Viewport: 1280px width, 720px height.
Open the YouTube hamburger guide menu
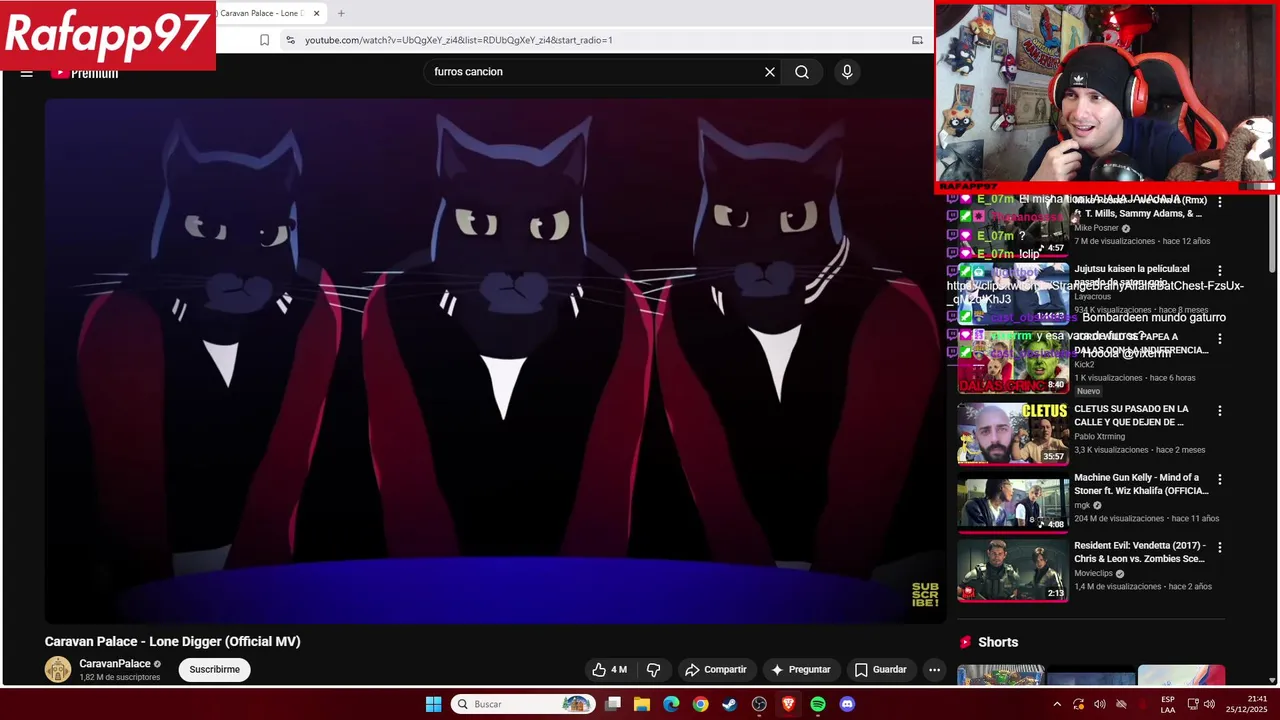(27, 73)
